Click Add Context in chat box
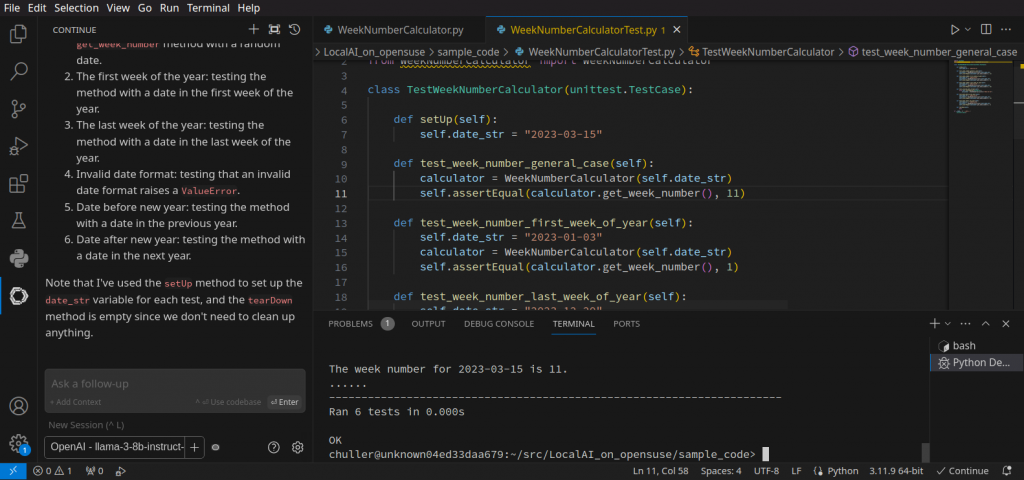 (76, 402)
